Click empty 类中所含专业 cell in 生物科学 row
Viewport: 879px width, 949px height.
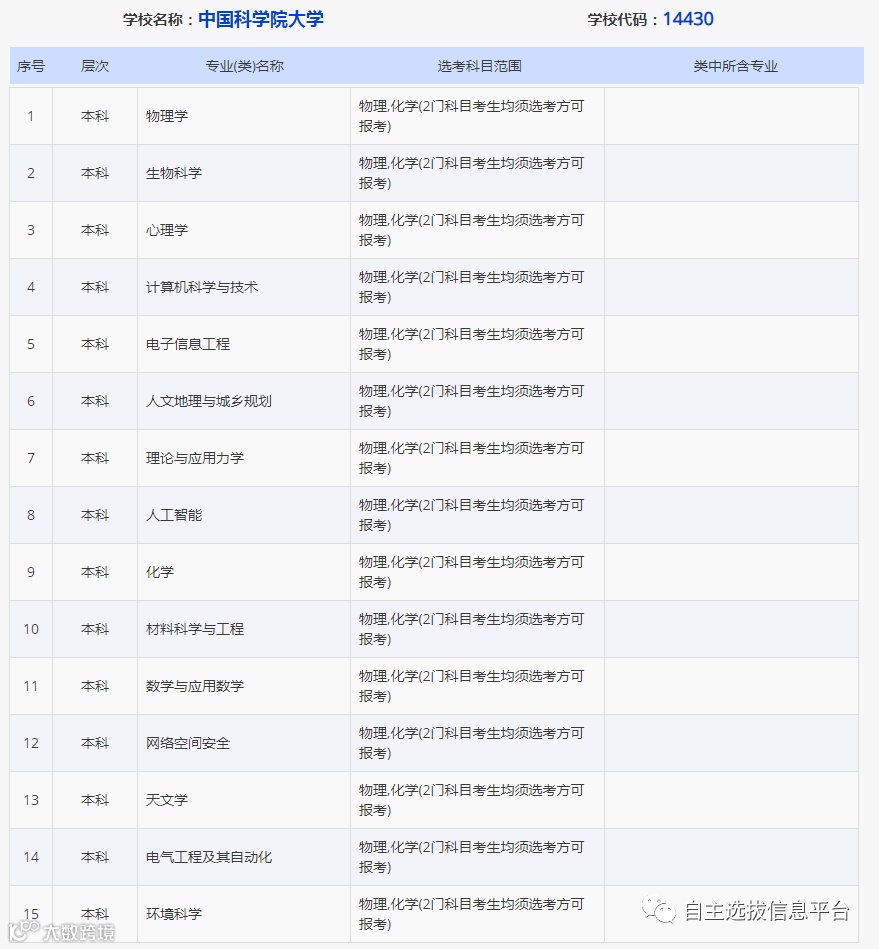(731, 173)
